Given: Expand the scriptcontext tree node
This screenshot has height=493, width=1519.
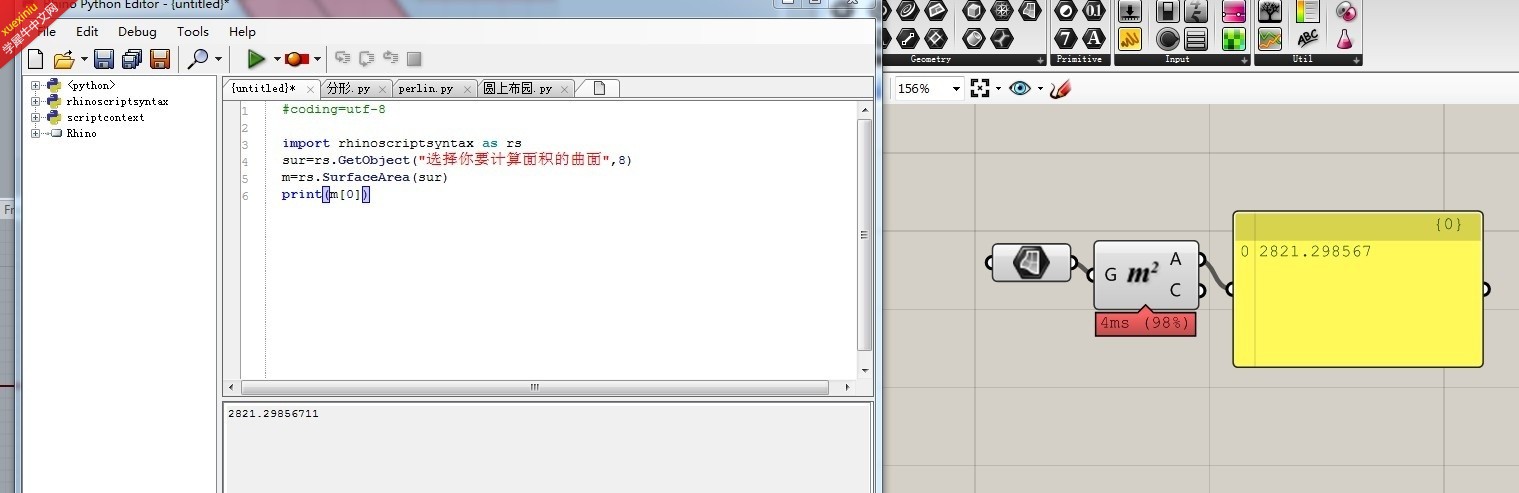Looking at the screenshot, I should pyautogui.click(x=35, y=118).
